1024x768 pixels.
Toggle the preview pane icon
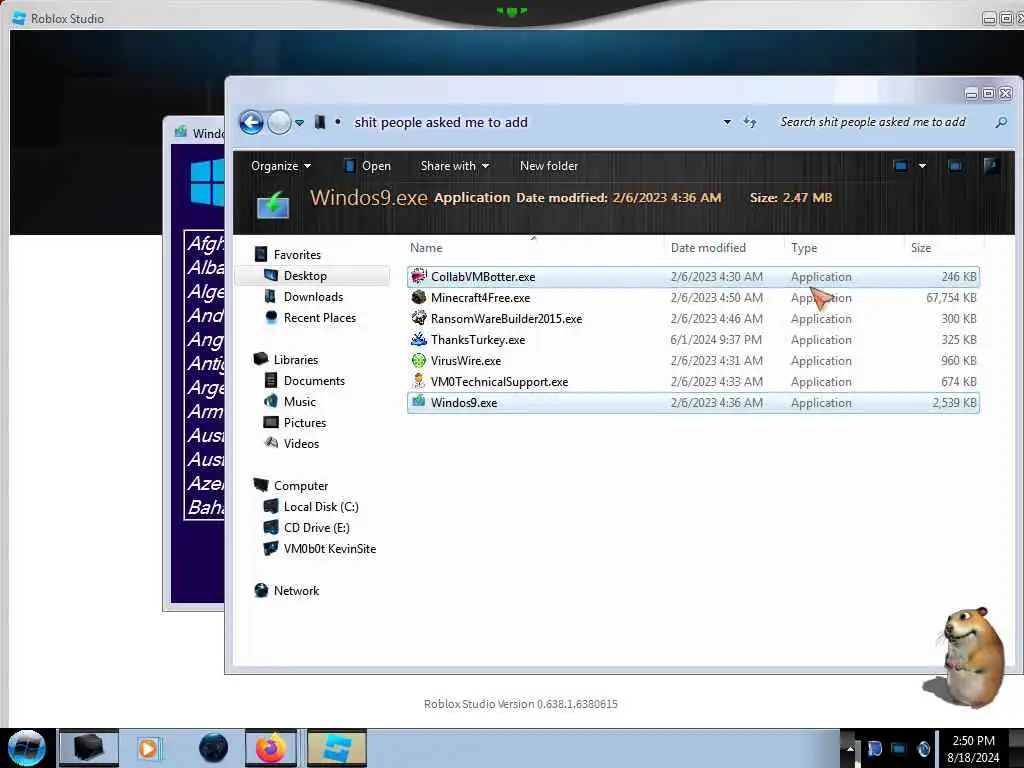point(955,166)
